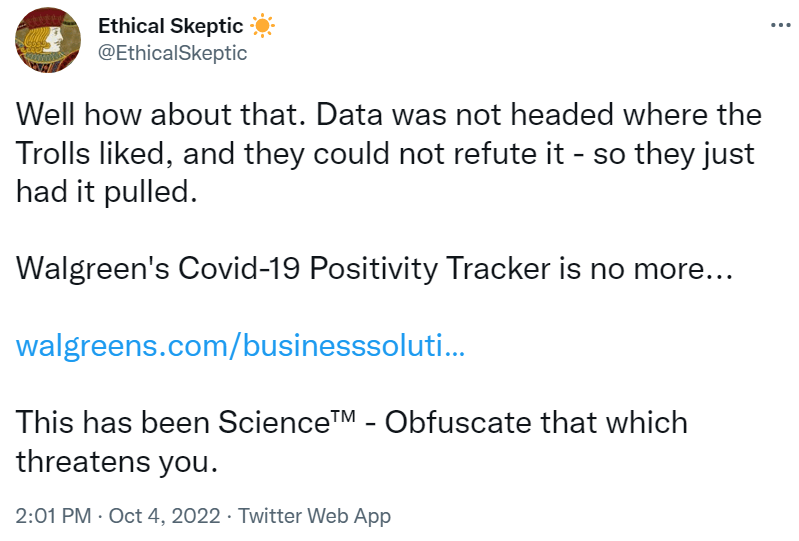Open the @EthicalSkeptic handle link

(x=172, y=53)
